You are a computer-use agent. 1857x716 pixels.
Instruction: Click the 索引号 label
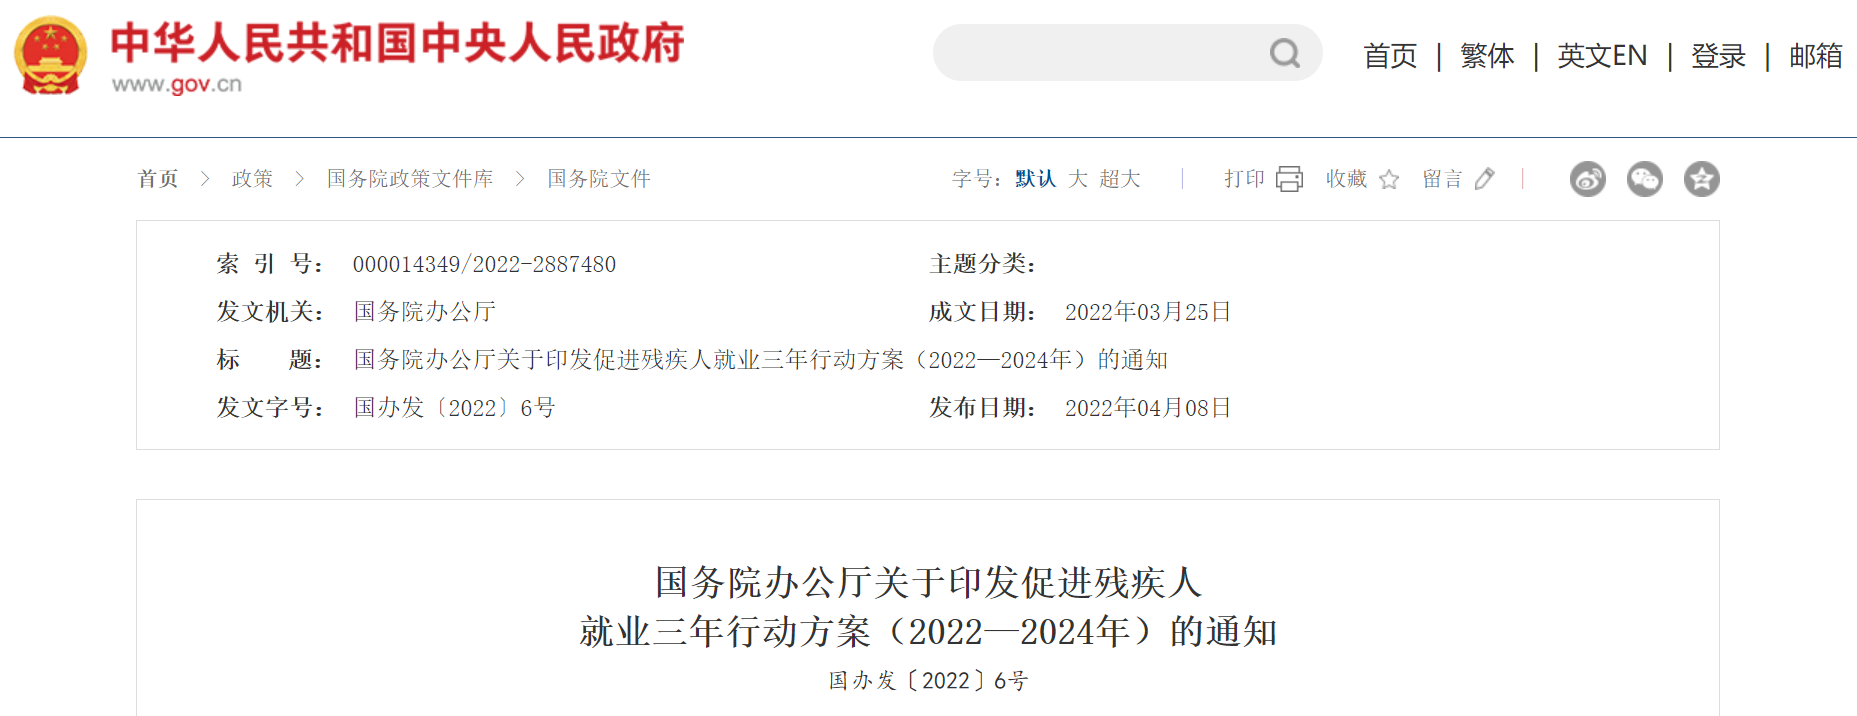270,264
